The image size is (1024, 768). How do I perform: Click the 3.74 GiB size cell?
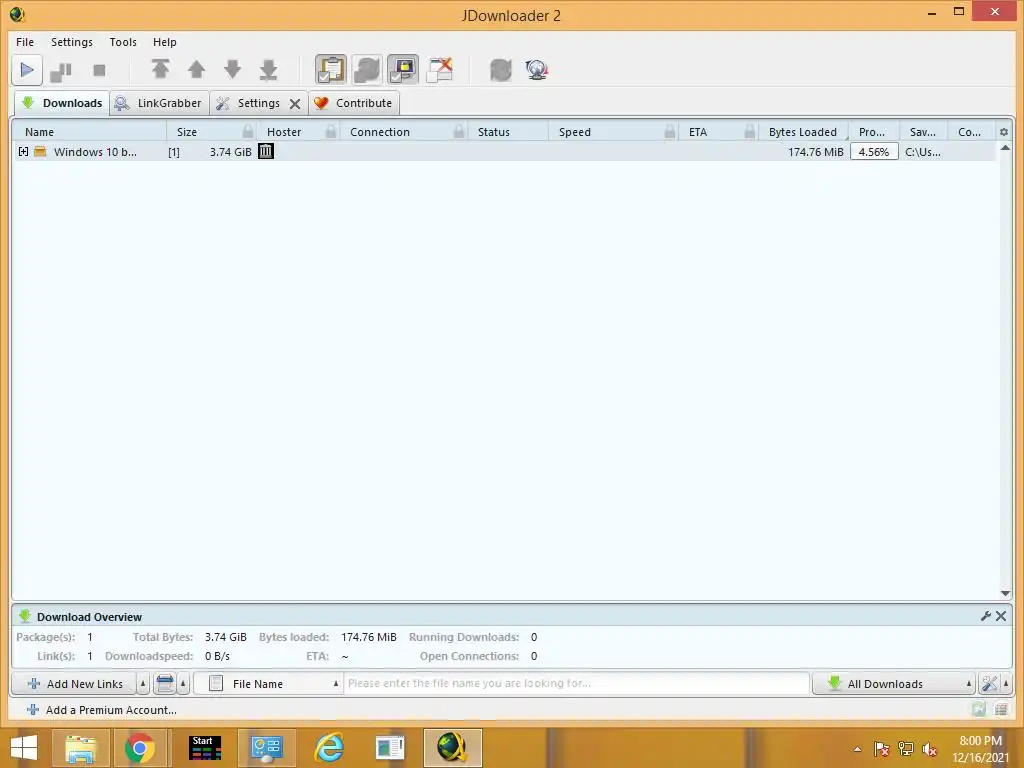[x=230, y=152]
